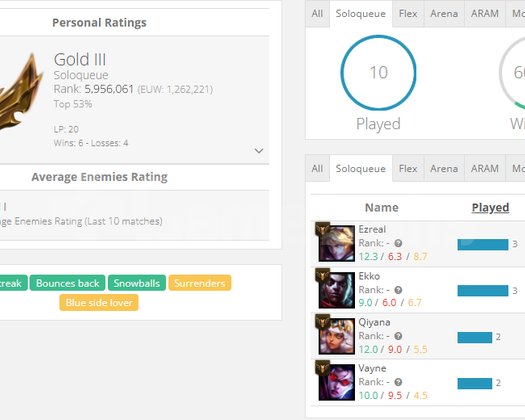Click Ezreal's KDA 12.3 / 6.3 / 8.7
Viewport: 525px width, 420px height.
coord(393,257)
